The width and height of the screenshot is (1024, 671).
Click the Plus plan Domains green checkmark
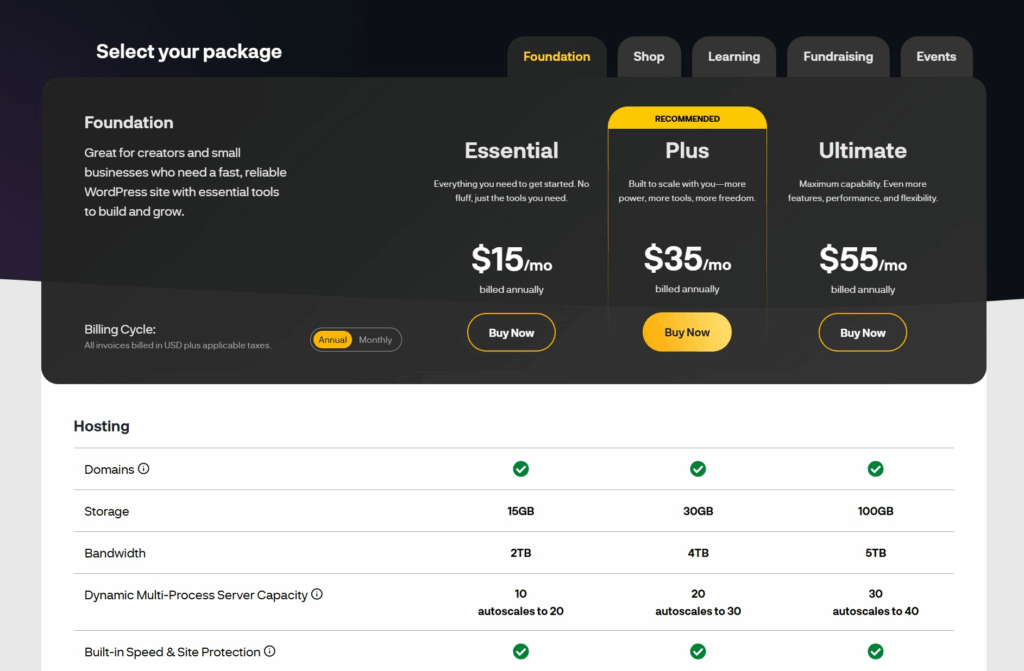coord(698,469)
